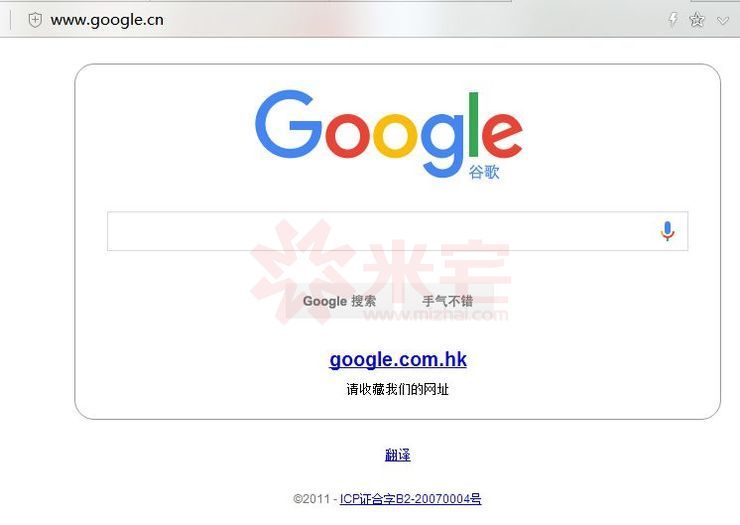This screenshot has height=525, width=740.
Task: Click the ©2011 copyright text
Action: pyautogui.click(x=311, y=499)
